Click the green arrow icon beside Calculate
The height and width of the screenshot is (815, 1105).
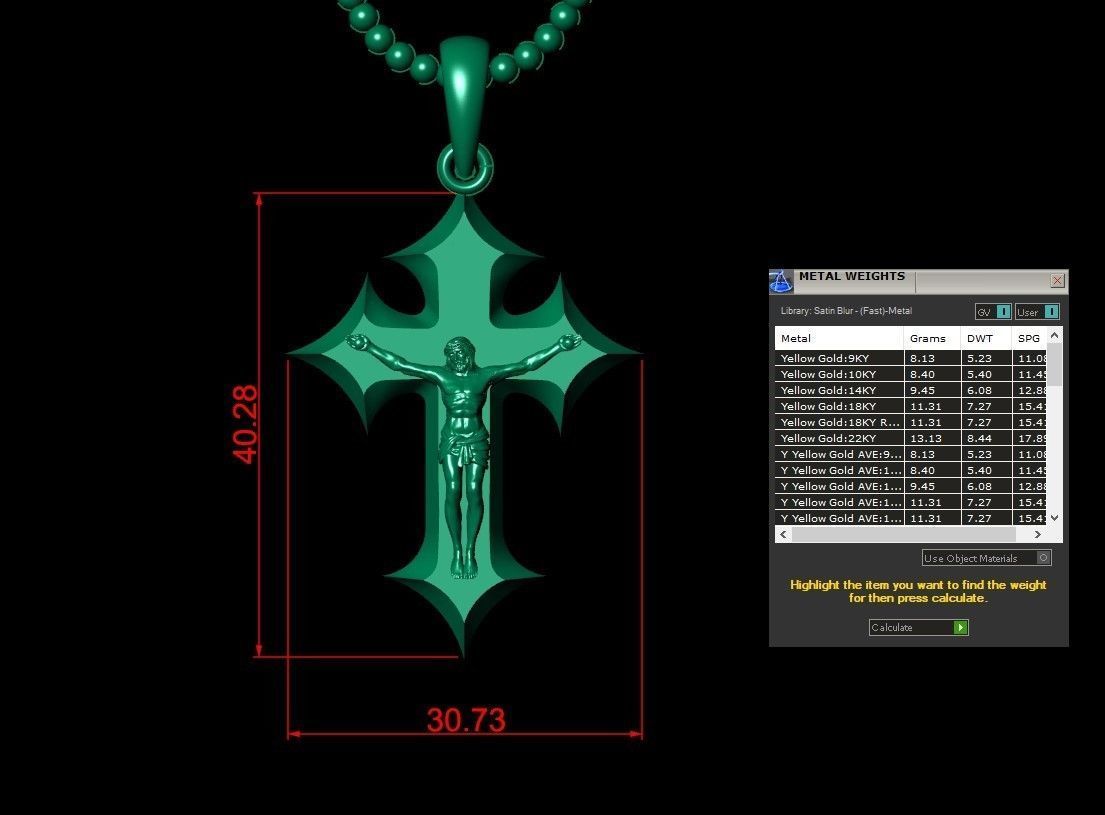pos(959,627)
